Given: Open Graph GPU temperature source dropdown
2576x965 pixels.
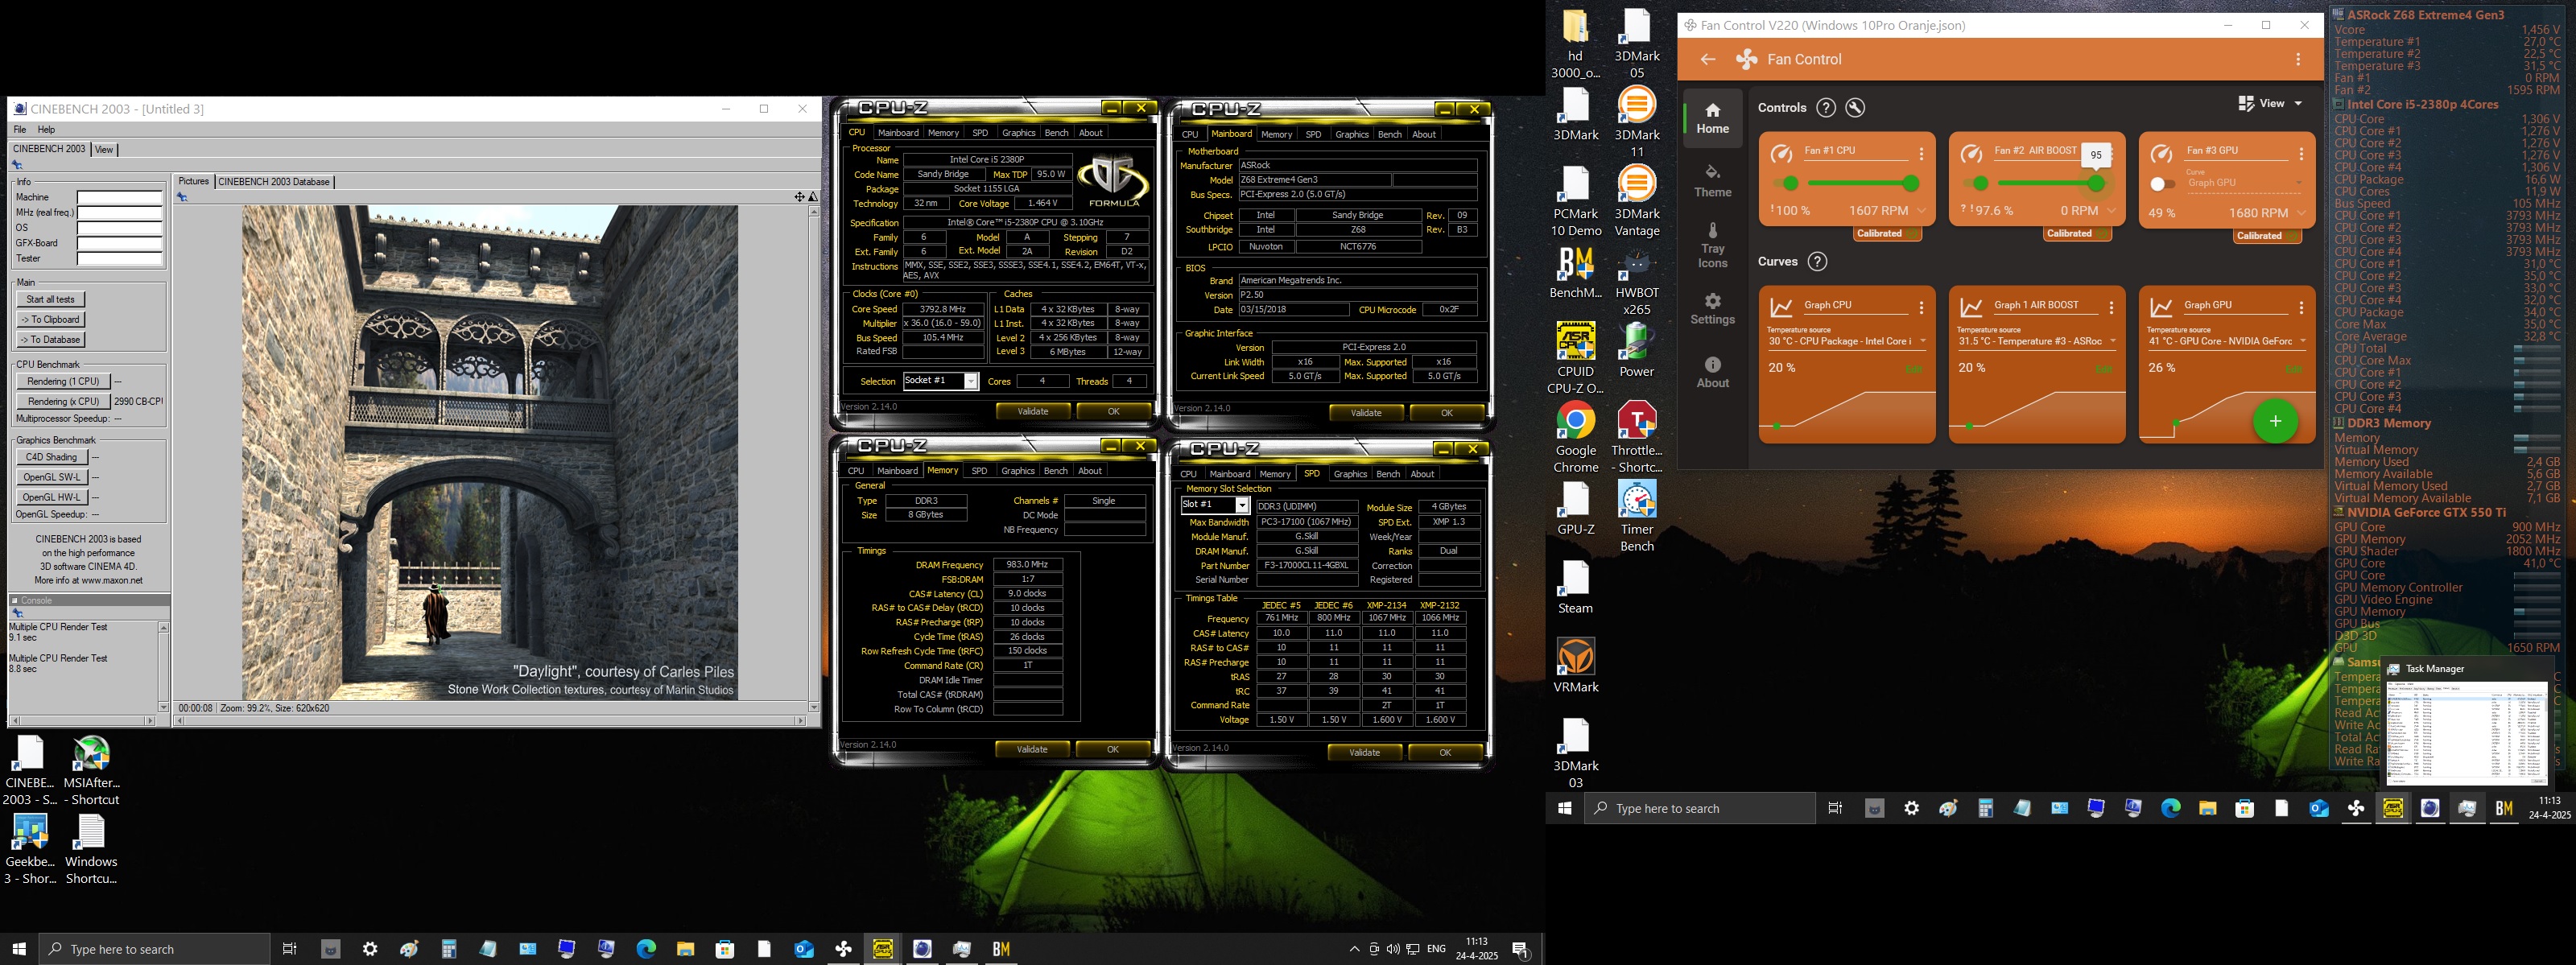Looking at the screenshot, I should tap(2227, 341).
